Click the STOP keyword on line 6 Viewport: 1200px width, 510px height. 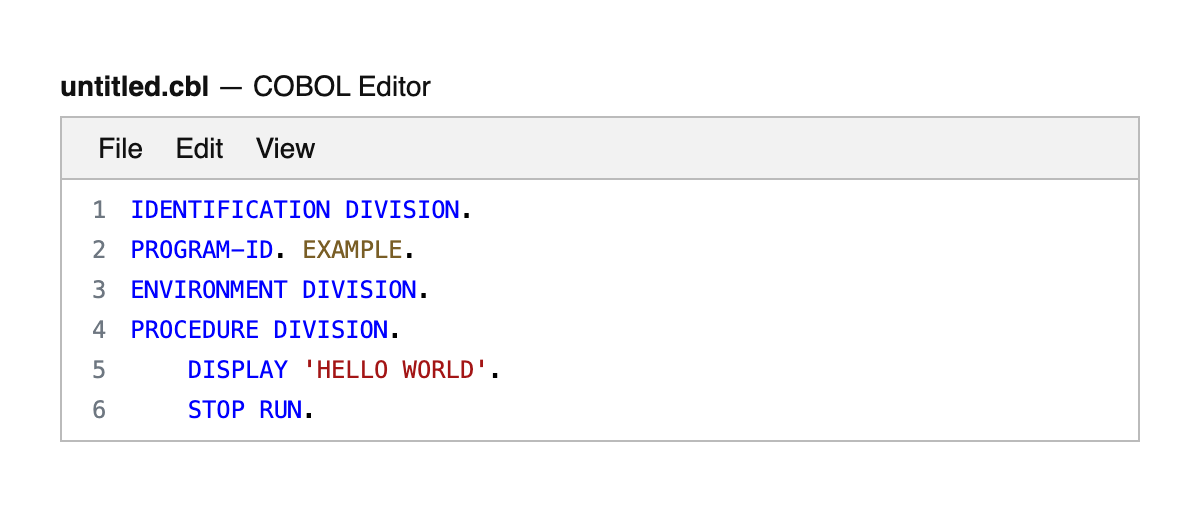click(216, 410)
